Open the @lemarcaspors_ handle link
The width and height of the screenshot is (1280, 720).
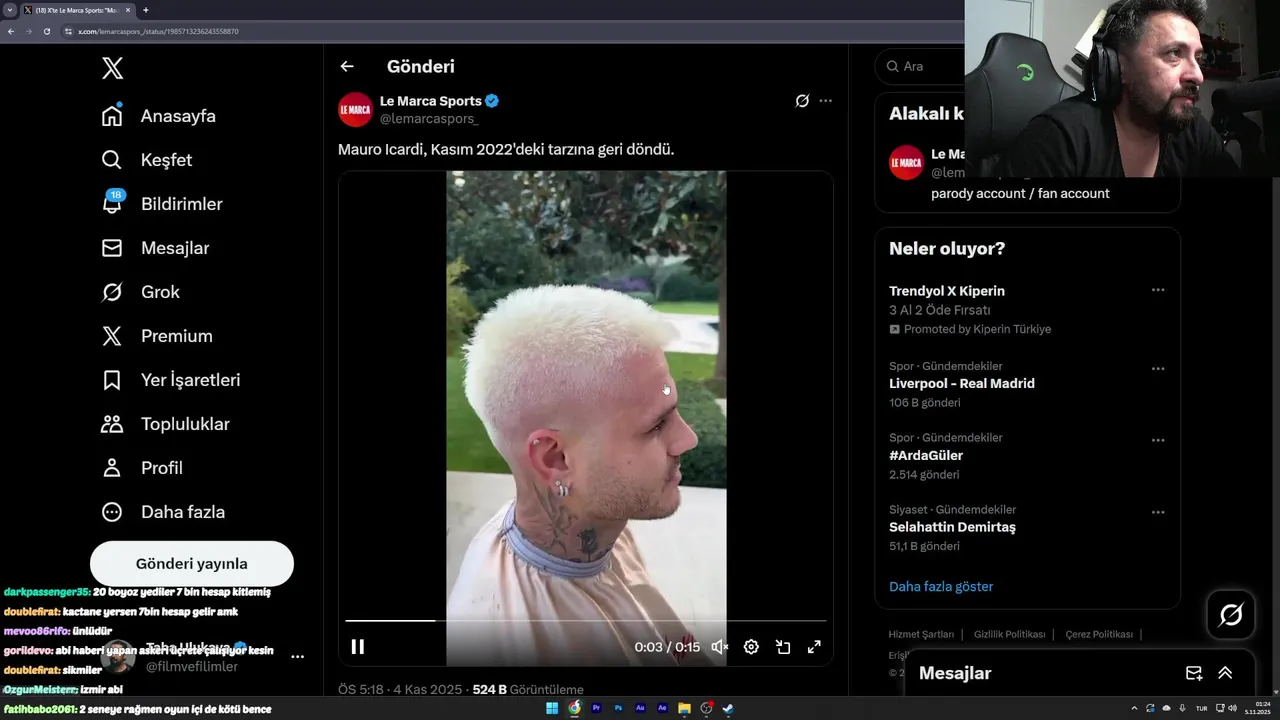429,119
